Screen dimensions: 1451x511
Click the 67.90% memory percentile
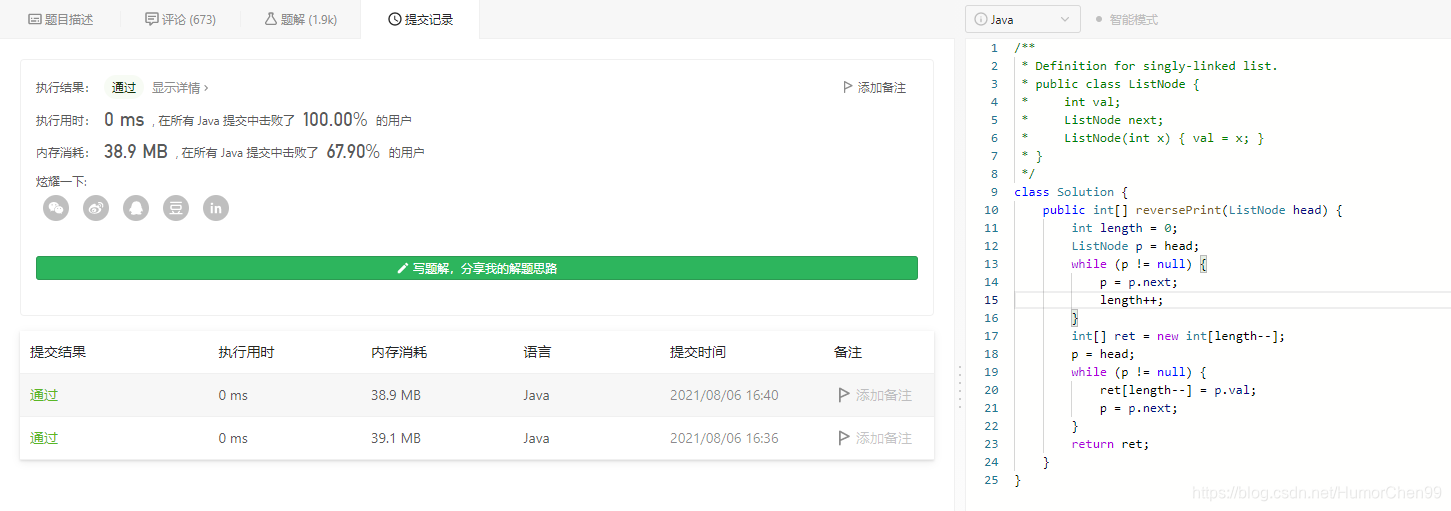click(x=353, y=152)
